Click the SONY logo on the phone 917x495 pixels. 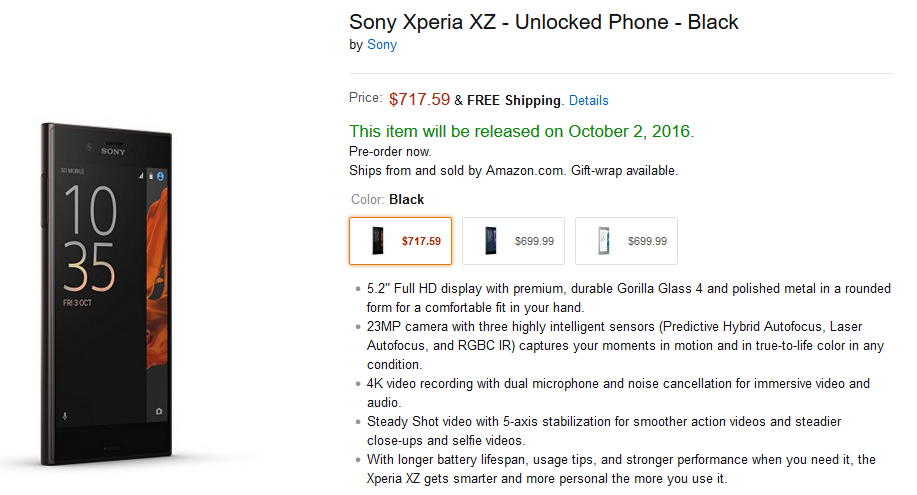pos(113,152)
